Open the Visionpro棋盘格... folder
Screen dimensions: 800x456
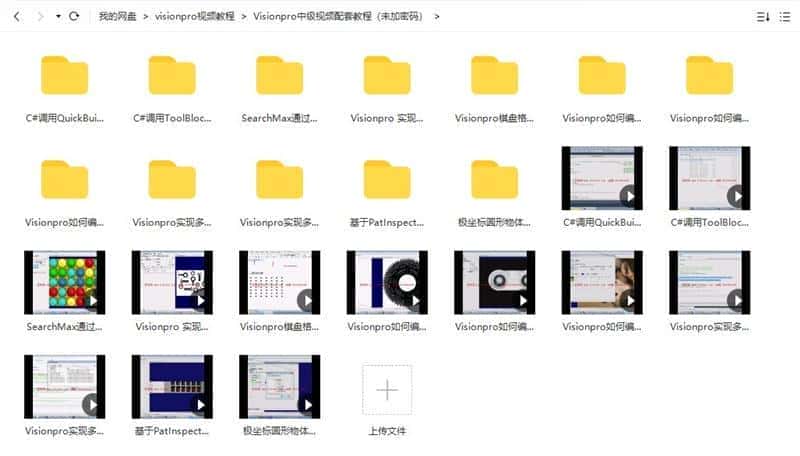click(x=495, y=75)
